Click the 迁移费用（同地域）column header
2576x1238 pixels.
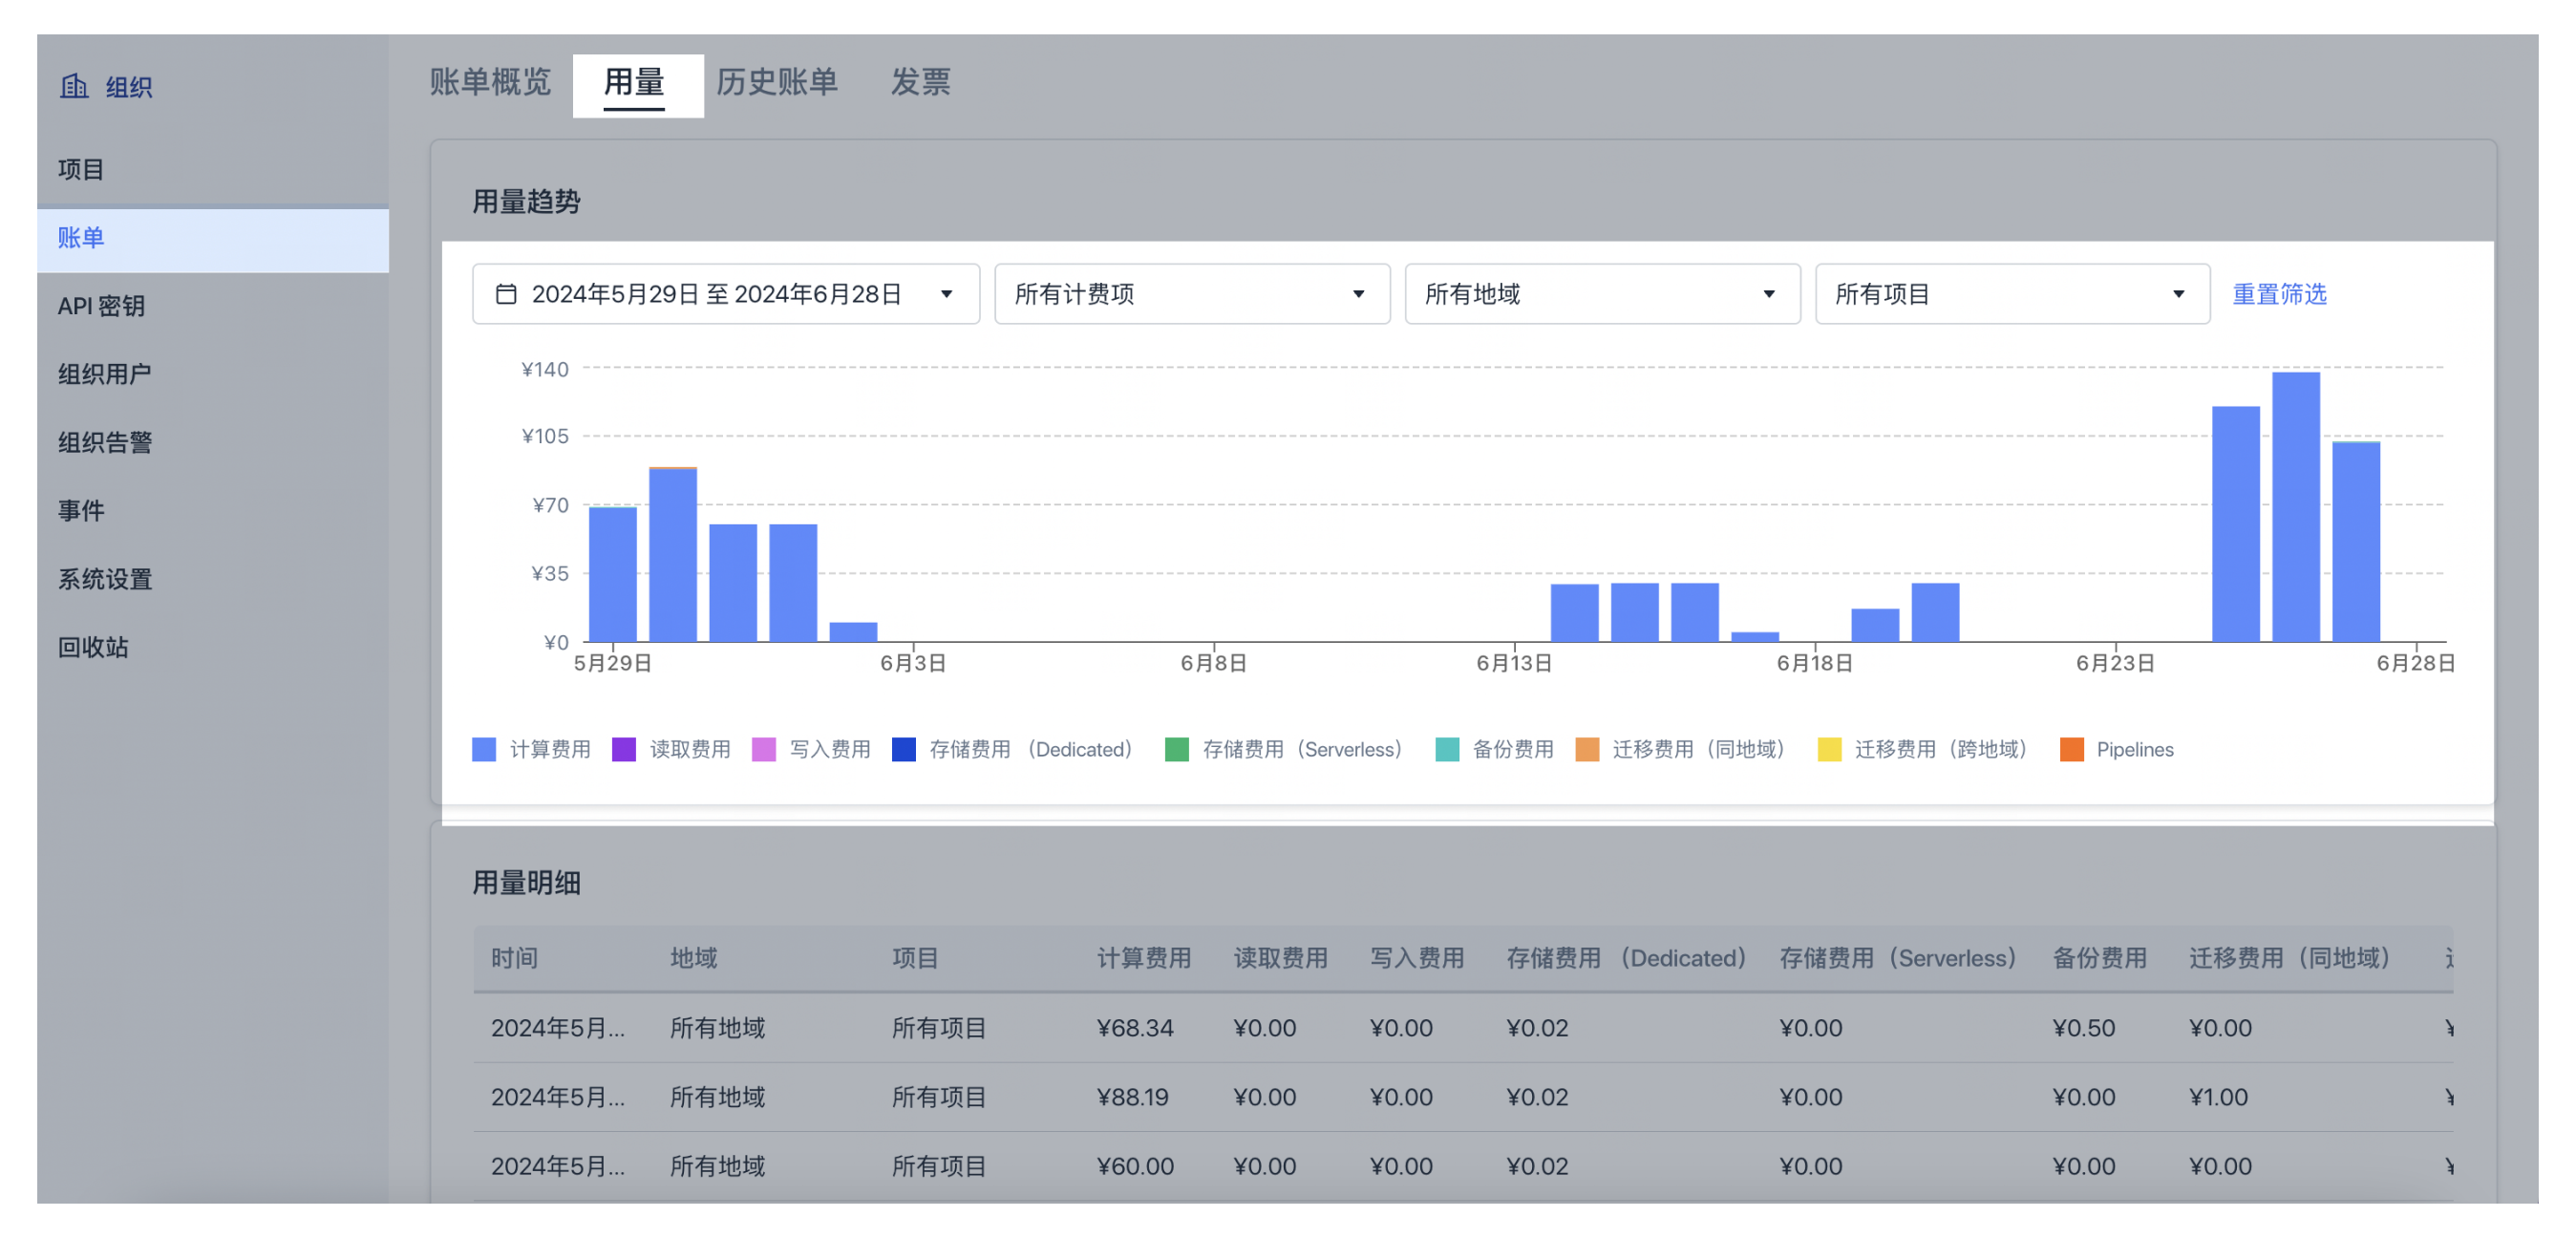pyautogui.click(x=2290, y=958)
